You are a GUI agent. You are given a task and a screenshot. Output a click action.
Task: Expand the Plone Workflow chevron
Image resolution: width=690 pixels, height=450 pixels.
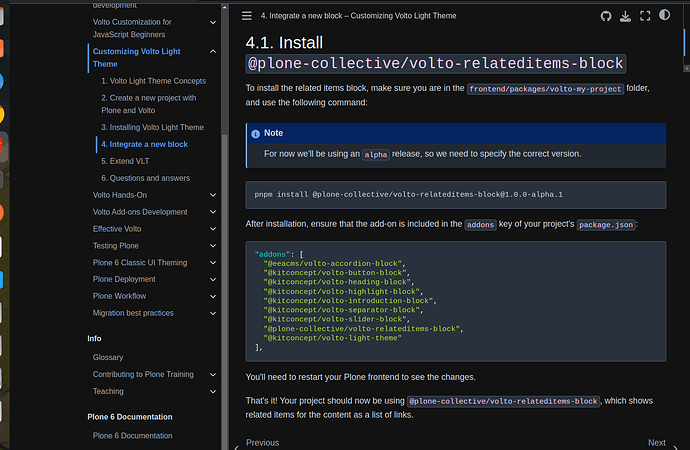[213, 296]
